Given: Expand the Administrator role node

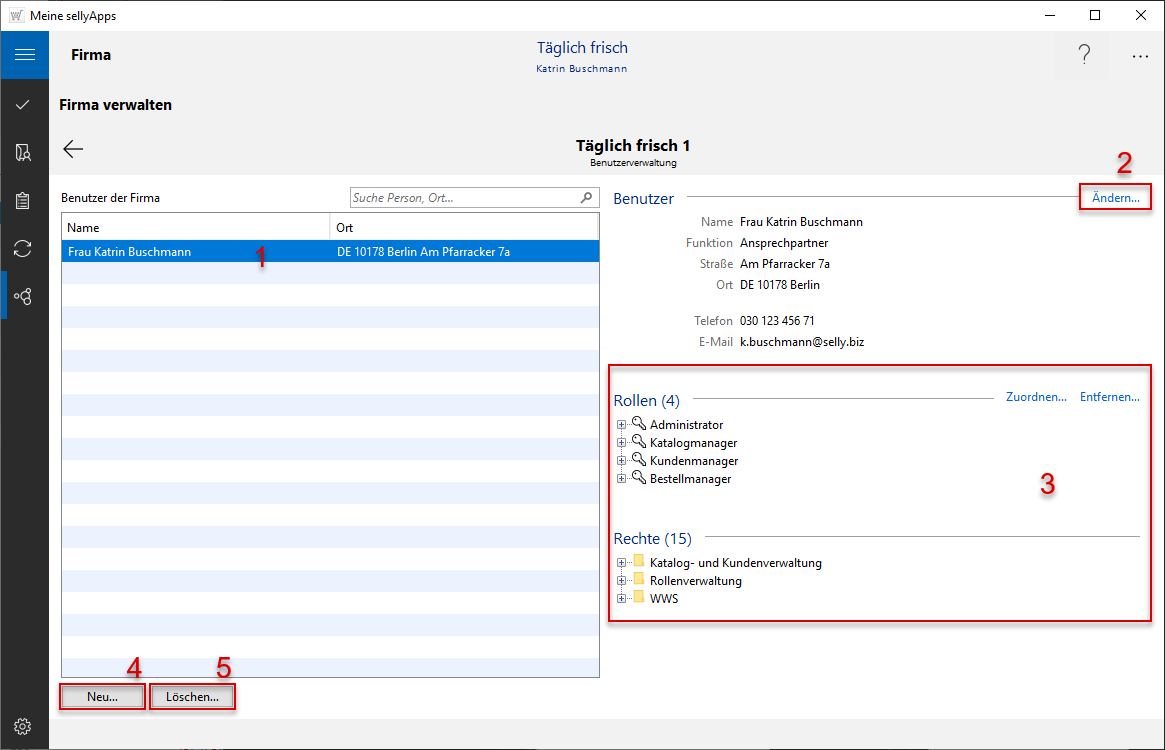Looking at the screenshot, I should (x=622, y=425).
